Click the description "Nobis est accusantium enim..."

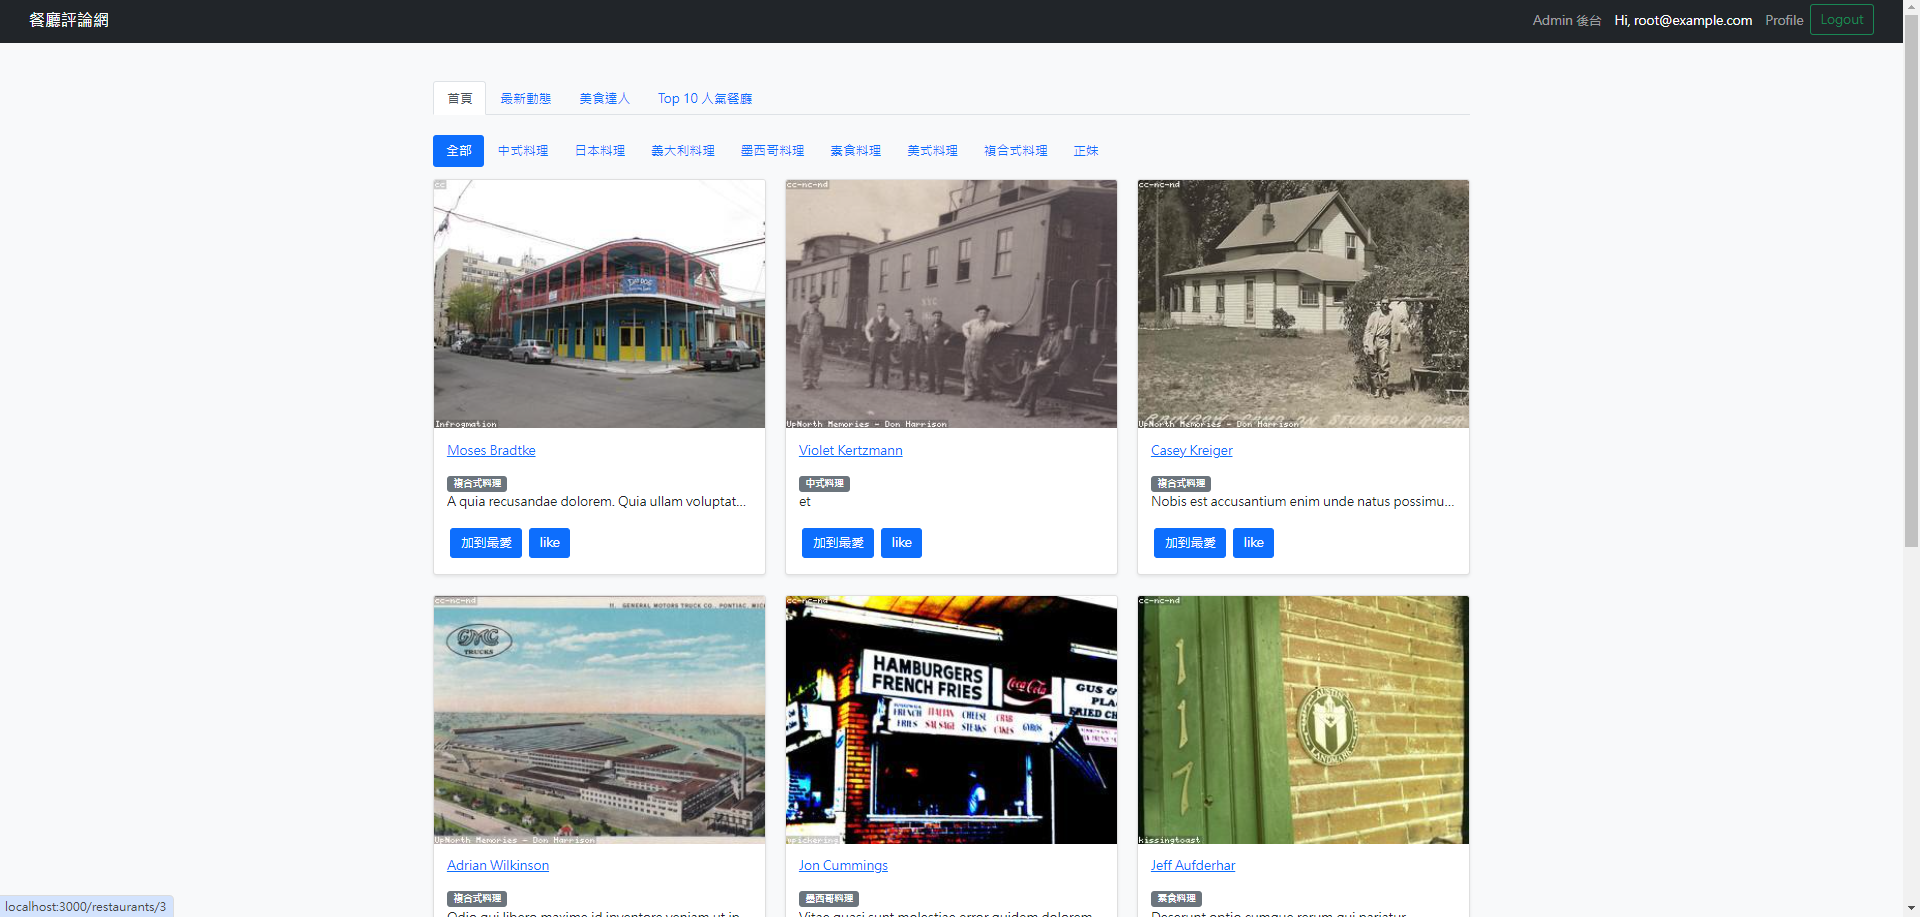[x=1303, y=502]
